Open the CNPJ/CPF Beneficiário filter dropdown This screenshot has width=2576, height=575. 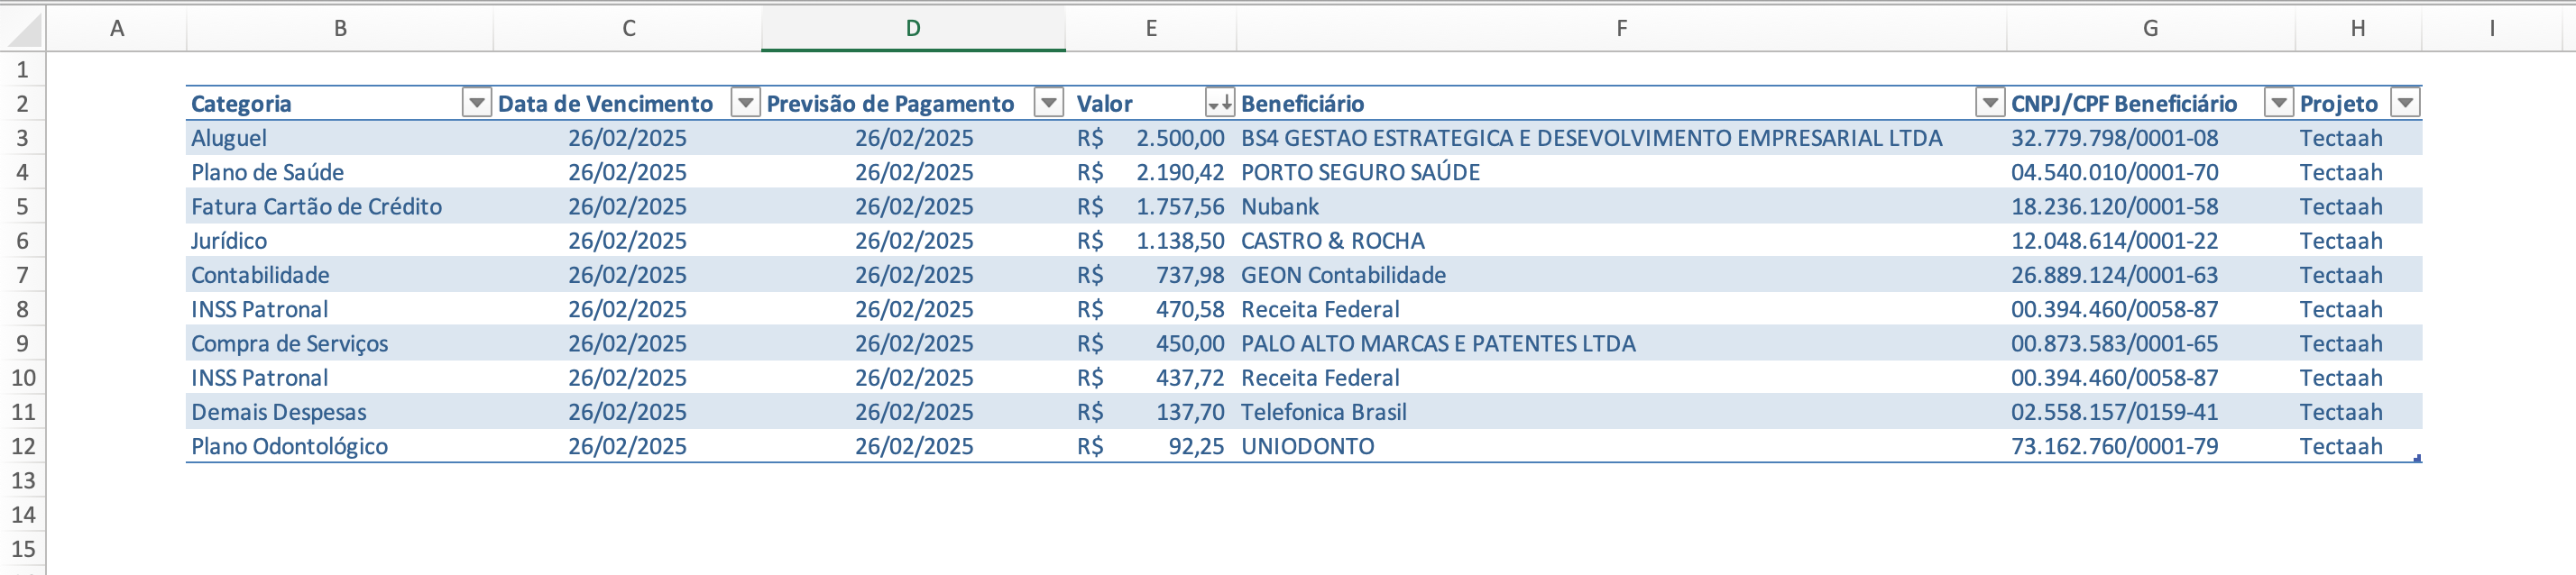[2277, 103]
